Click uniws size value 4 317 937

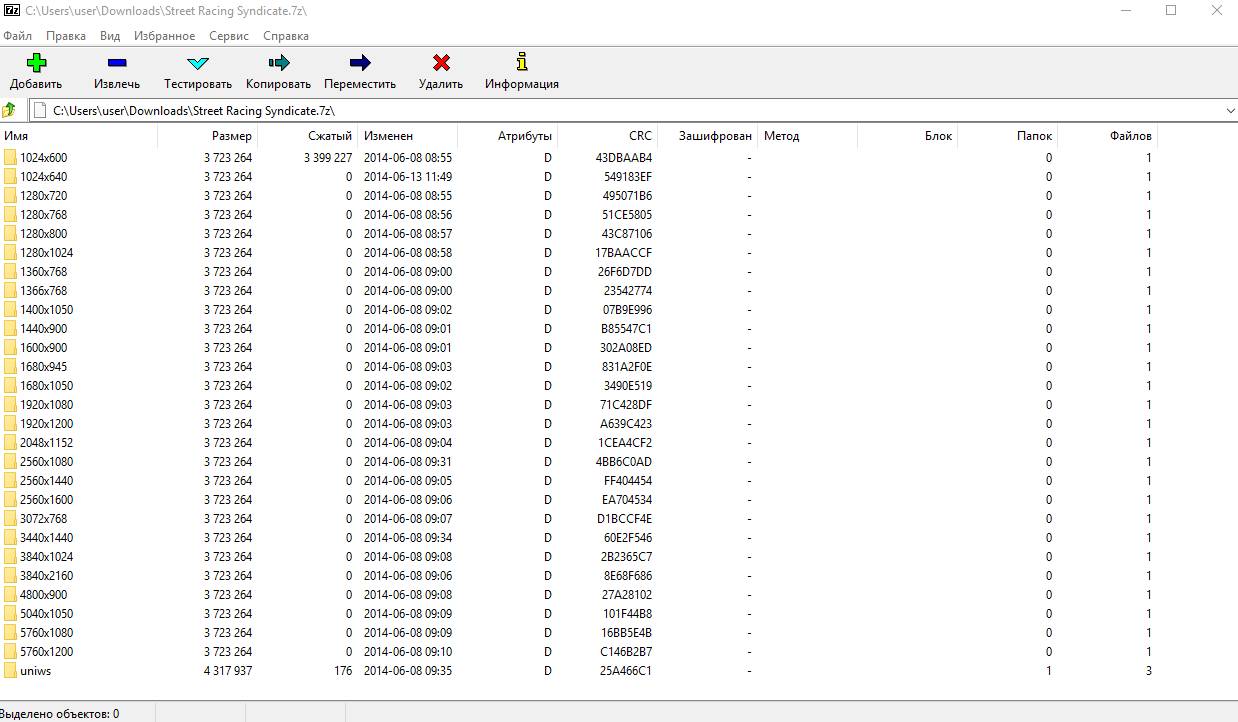[x=228, y=670]
